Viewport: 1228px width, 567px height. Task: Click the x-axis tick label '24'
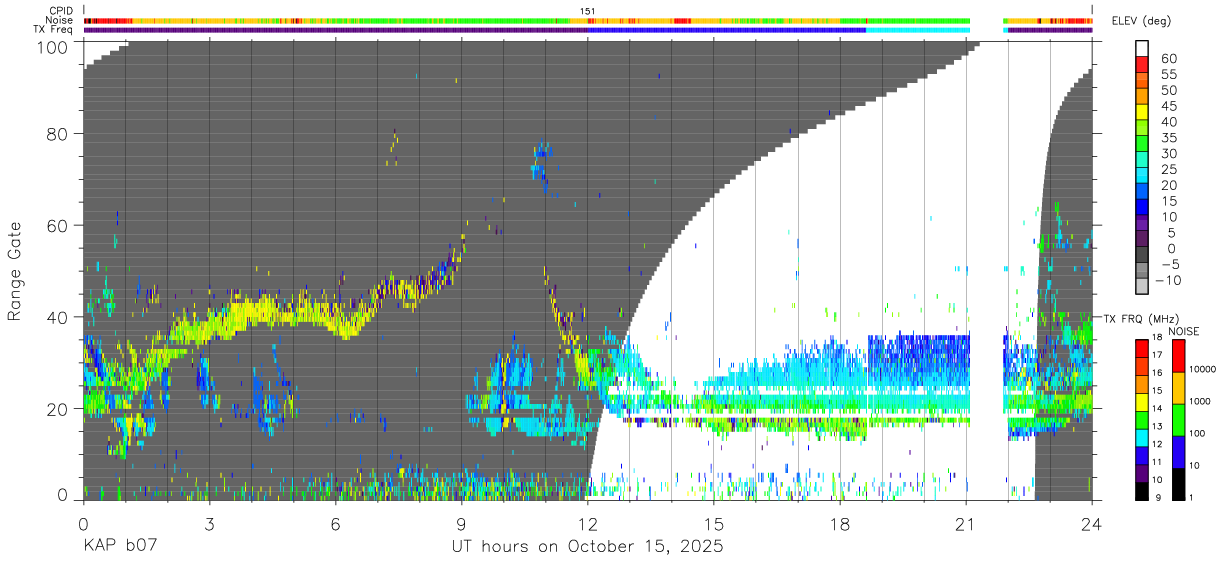point(1092,523)
